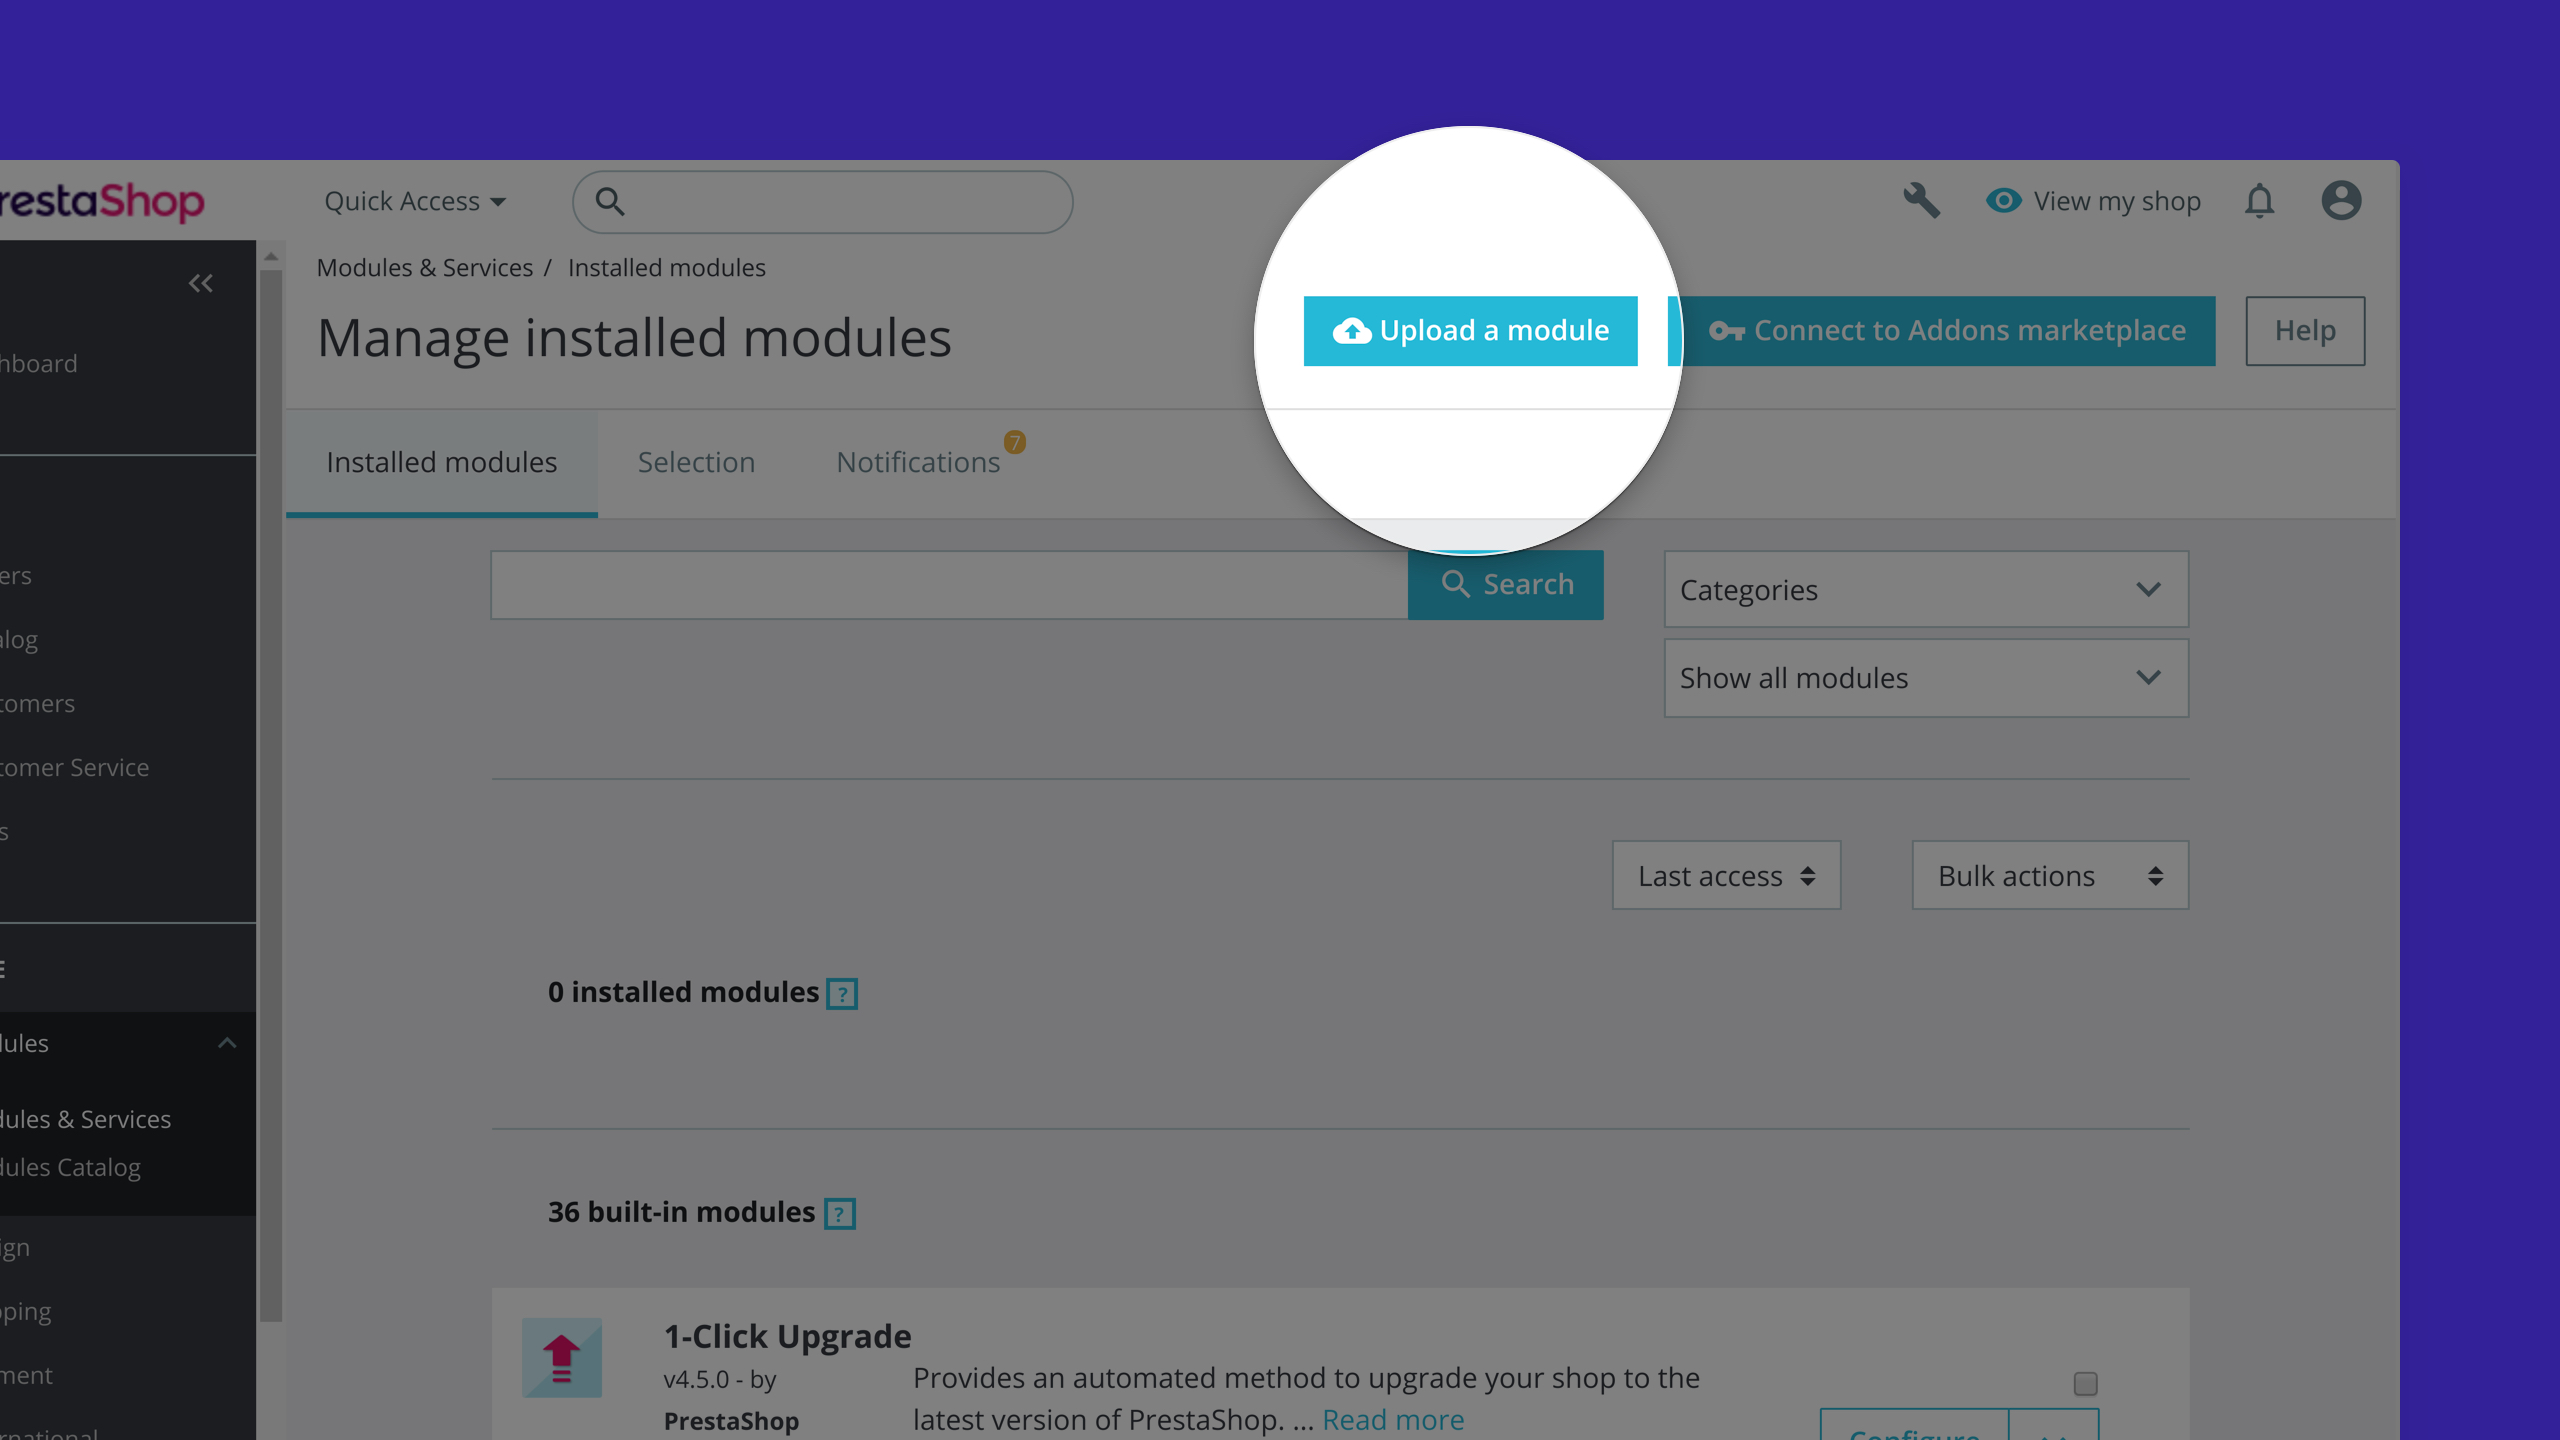Switch to the Selection tab
The height and width of the screenshot is (1440, 2560).
coord(696,461)
